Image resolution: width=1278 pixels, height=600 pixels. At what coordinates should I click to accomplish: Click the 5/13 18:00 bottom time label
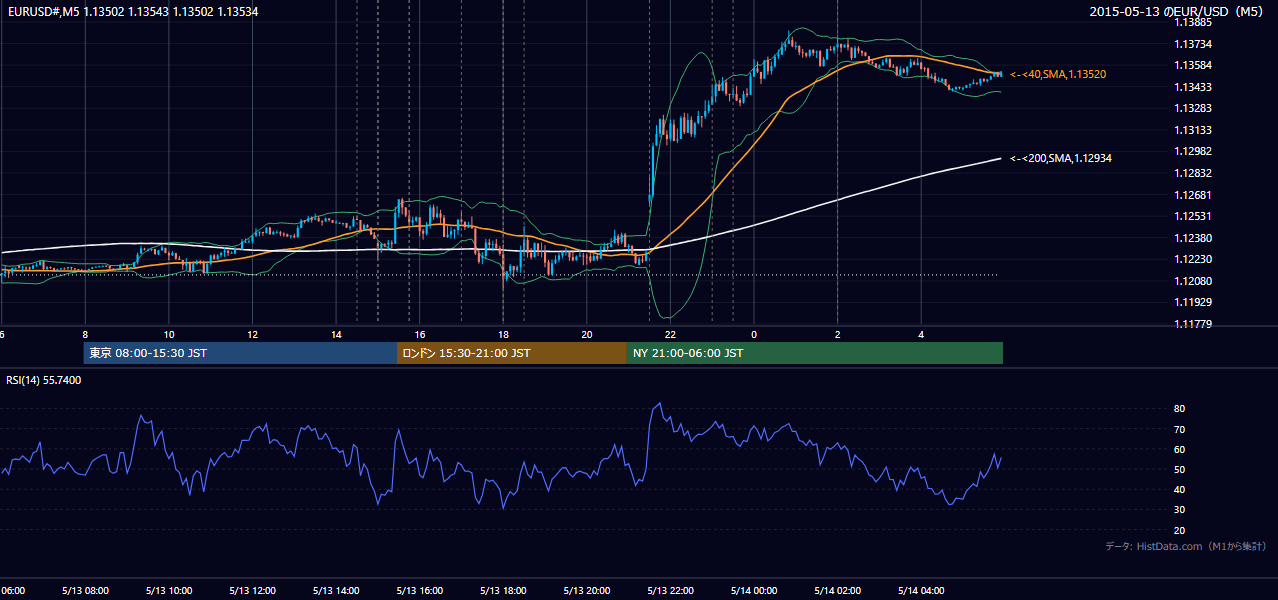coord(503,591)
